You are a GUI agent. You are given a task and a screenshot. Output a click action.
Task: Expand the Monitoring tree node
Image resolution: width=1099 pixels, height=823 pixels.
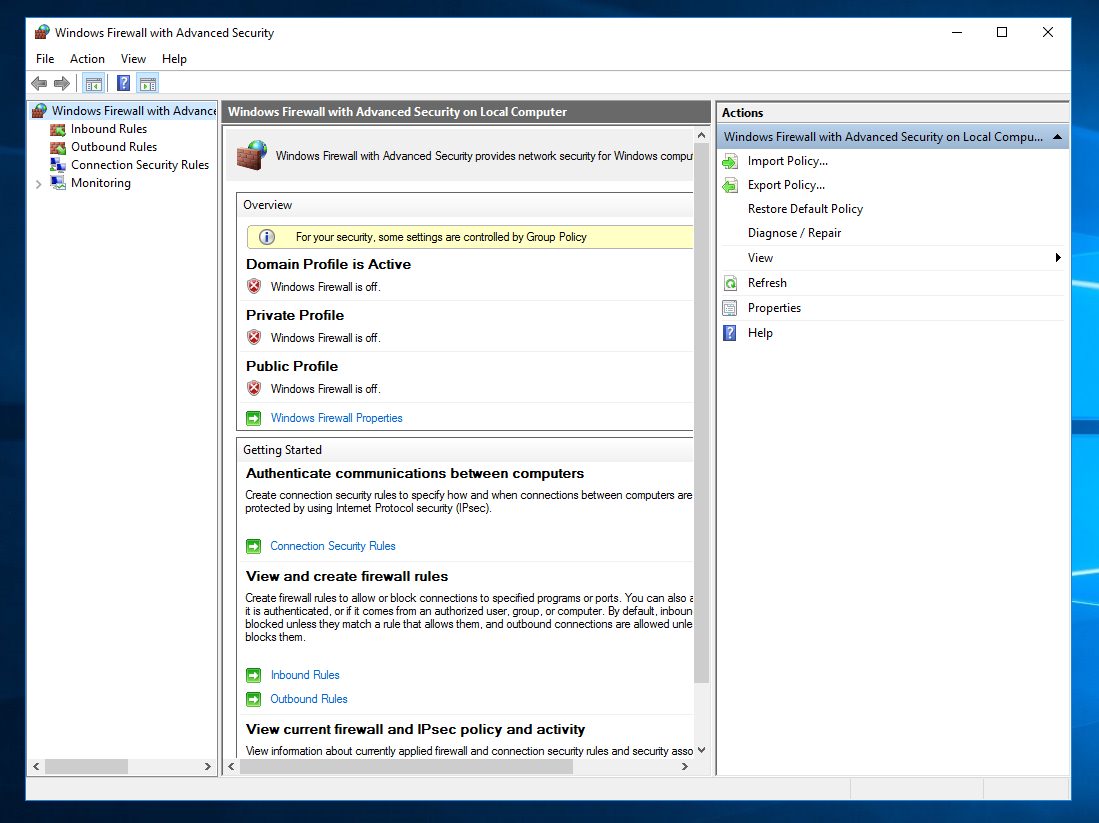(39, 184)
